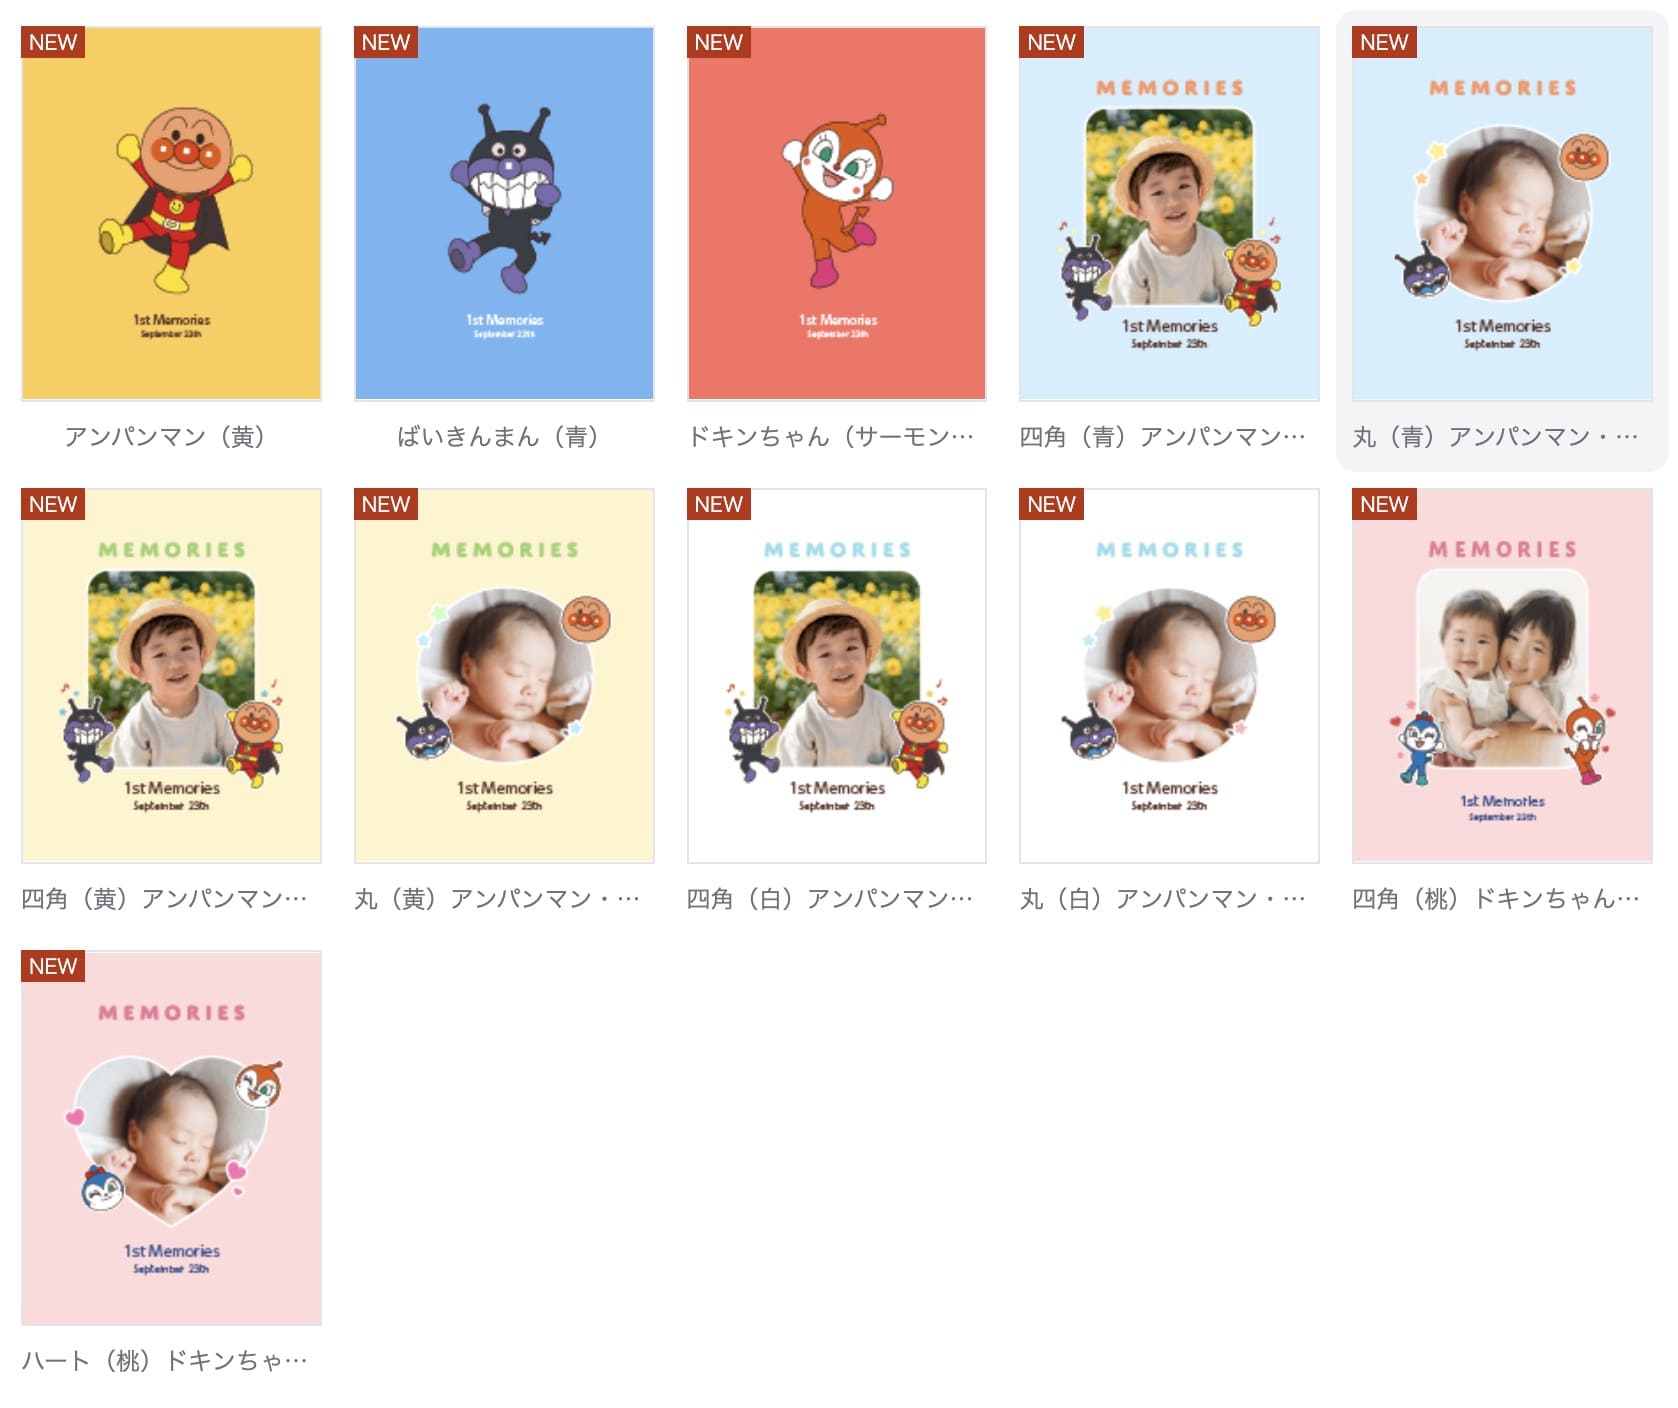Click the NEW badge on yellow Anpanman cover
Image resolution: width=1678 pixels, height=1408 pixels.
pos(53,42)
